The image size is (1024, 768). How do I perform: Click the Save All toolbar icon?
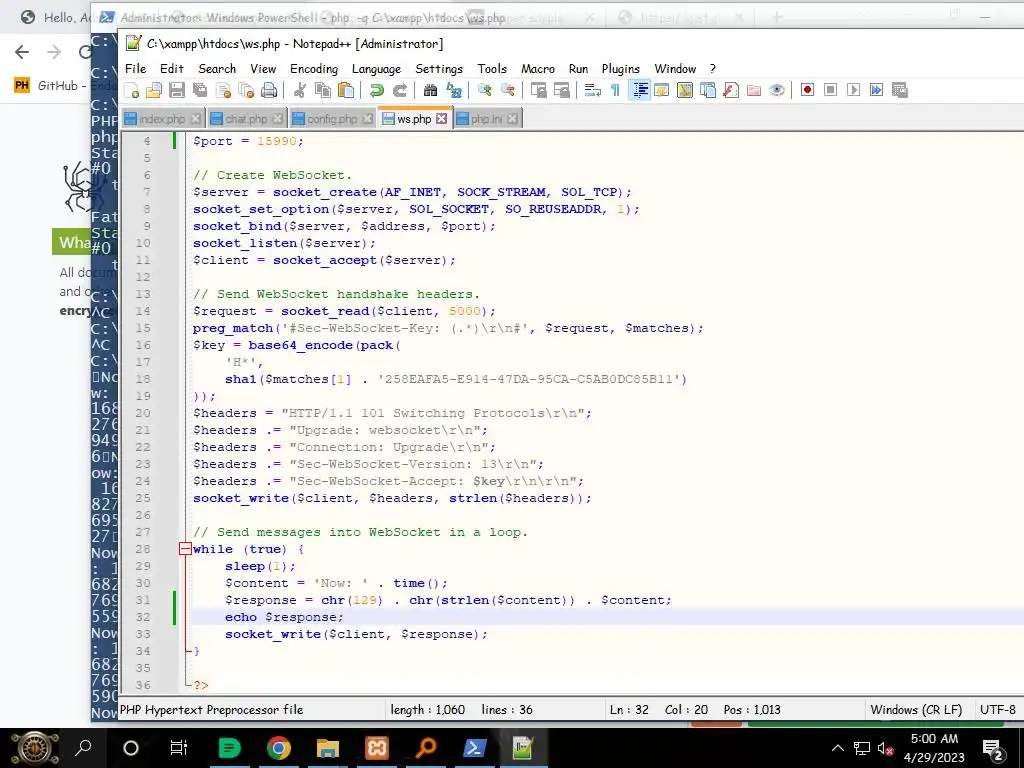click(200, 90)
